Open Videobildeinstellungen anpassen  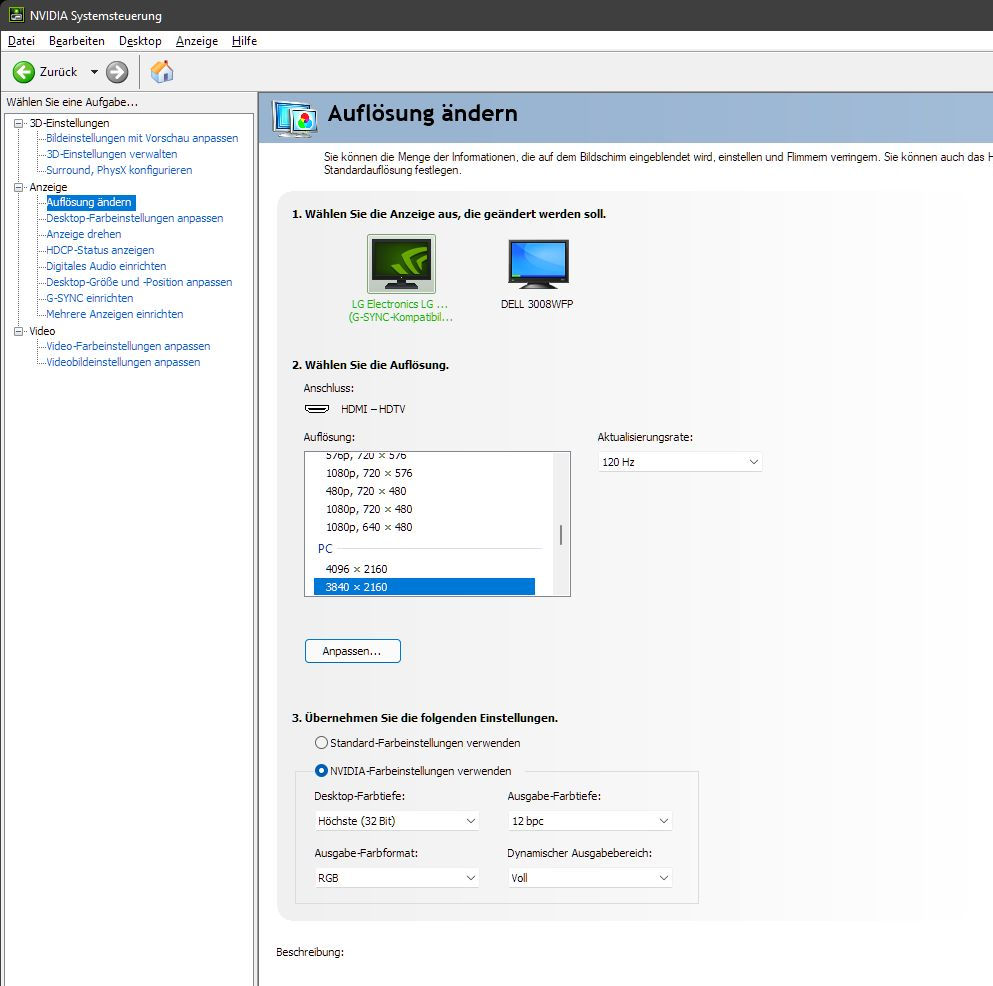coord(123,362)
